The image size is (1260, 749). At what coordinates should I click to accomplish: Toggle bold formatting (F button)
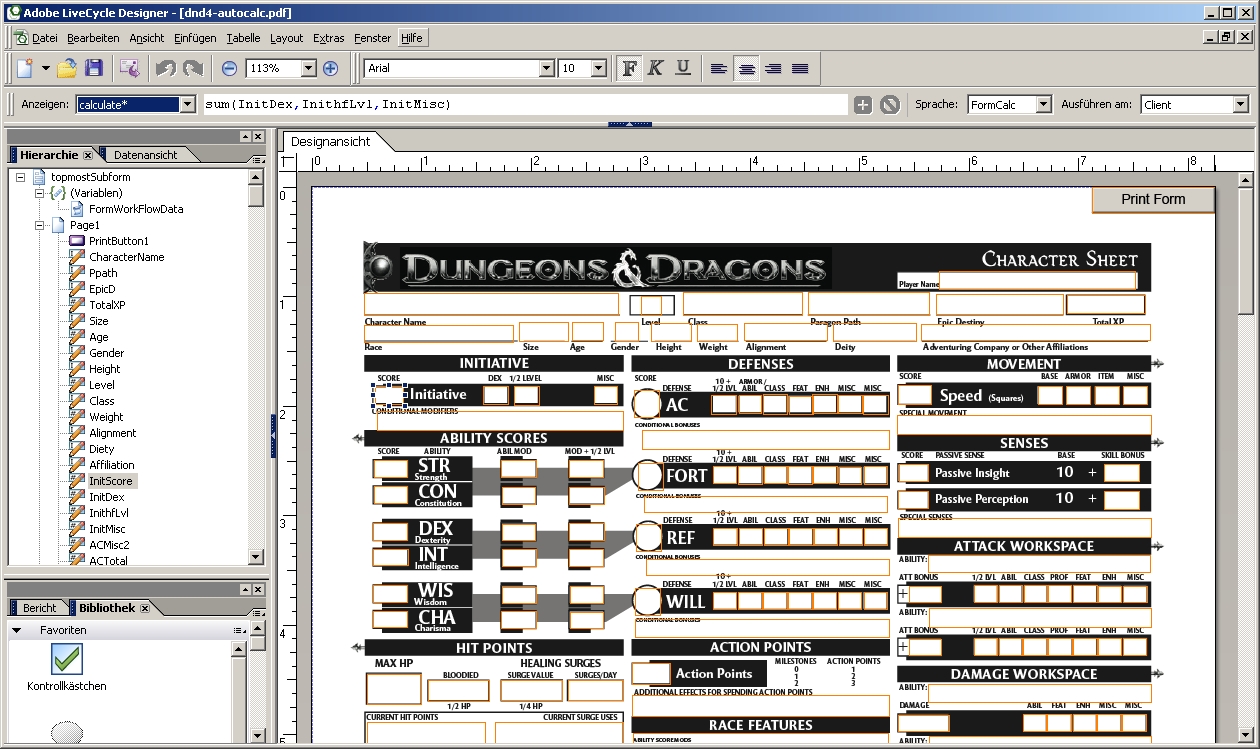tap(629, 69)
